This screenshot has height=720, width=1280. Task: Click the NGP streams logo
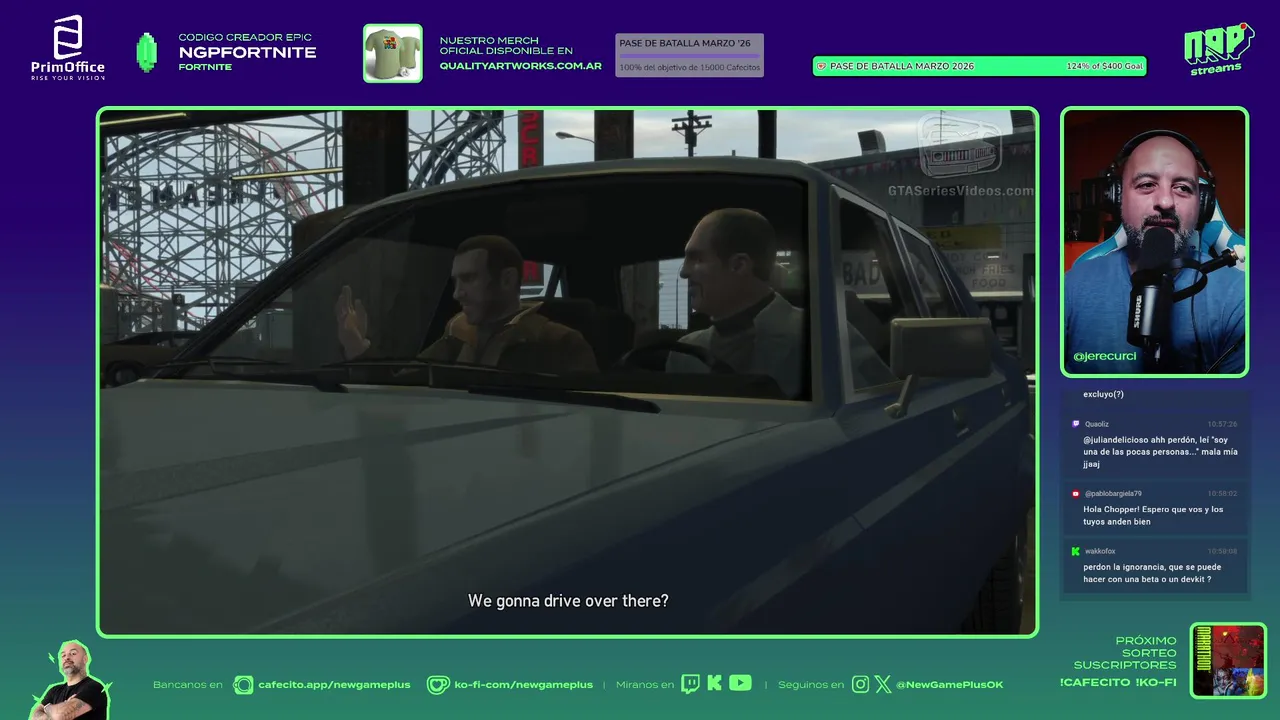tap(1218, 48)
